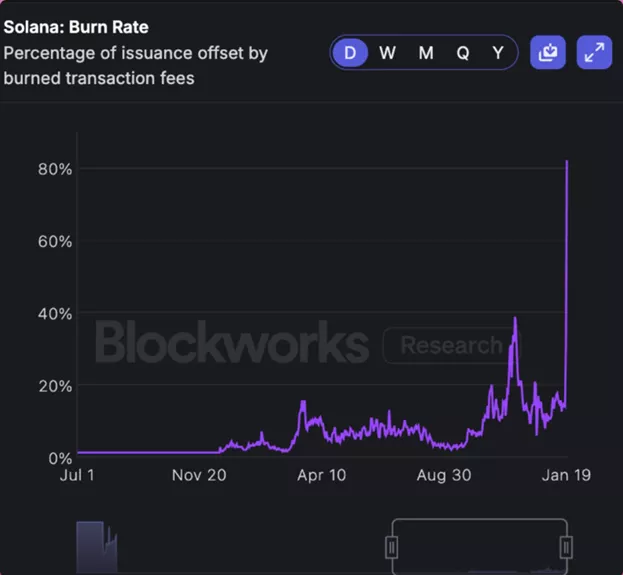Viewport: 623px width, 575px height.
Task: Choose the yearly Y interval
Action: point(498,52)
